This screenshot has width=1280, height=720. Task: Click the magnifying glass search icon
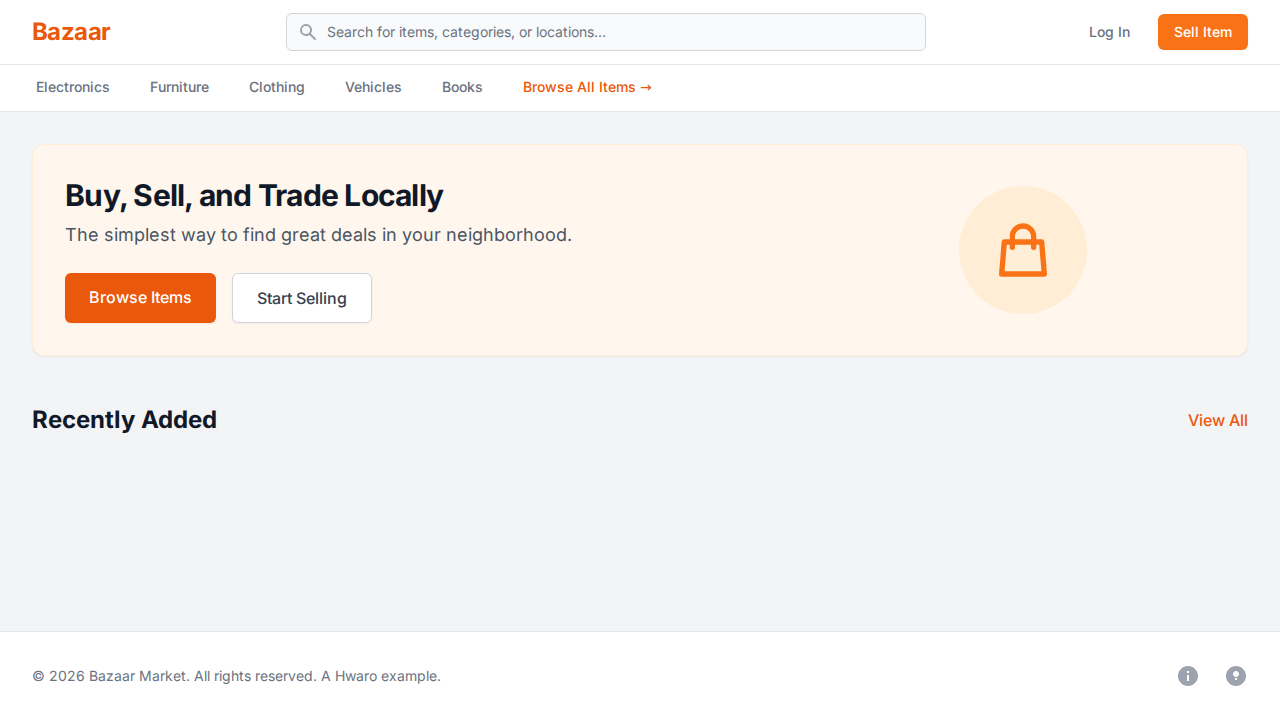pos(308,32)
